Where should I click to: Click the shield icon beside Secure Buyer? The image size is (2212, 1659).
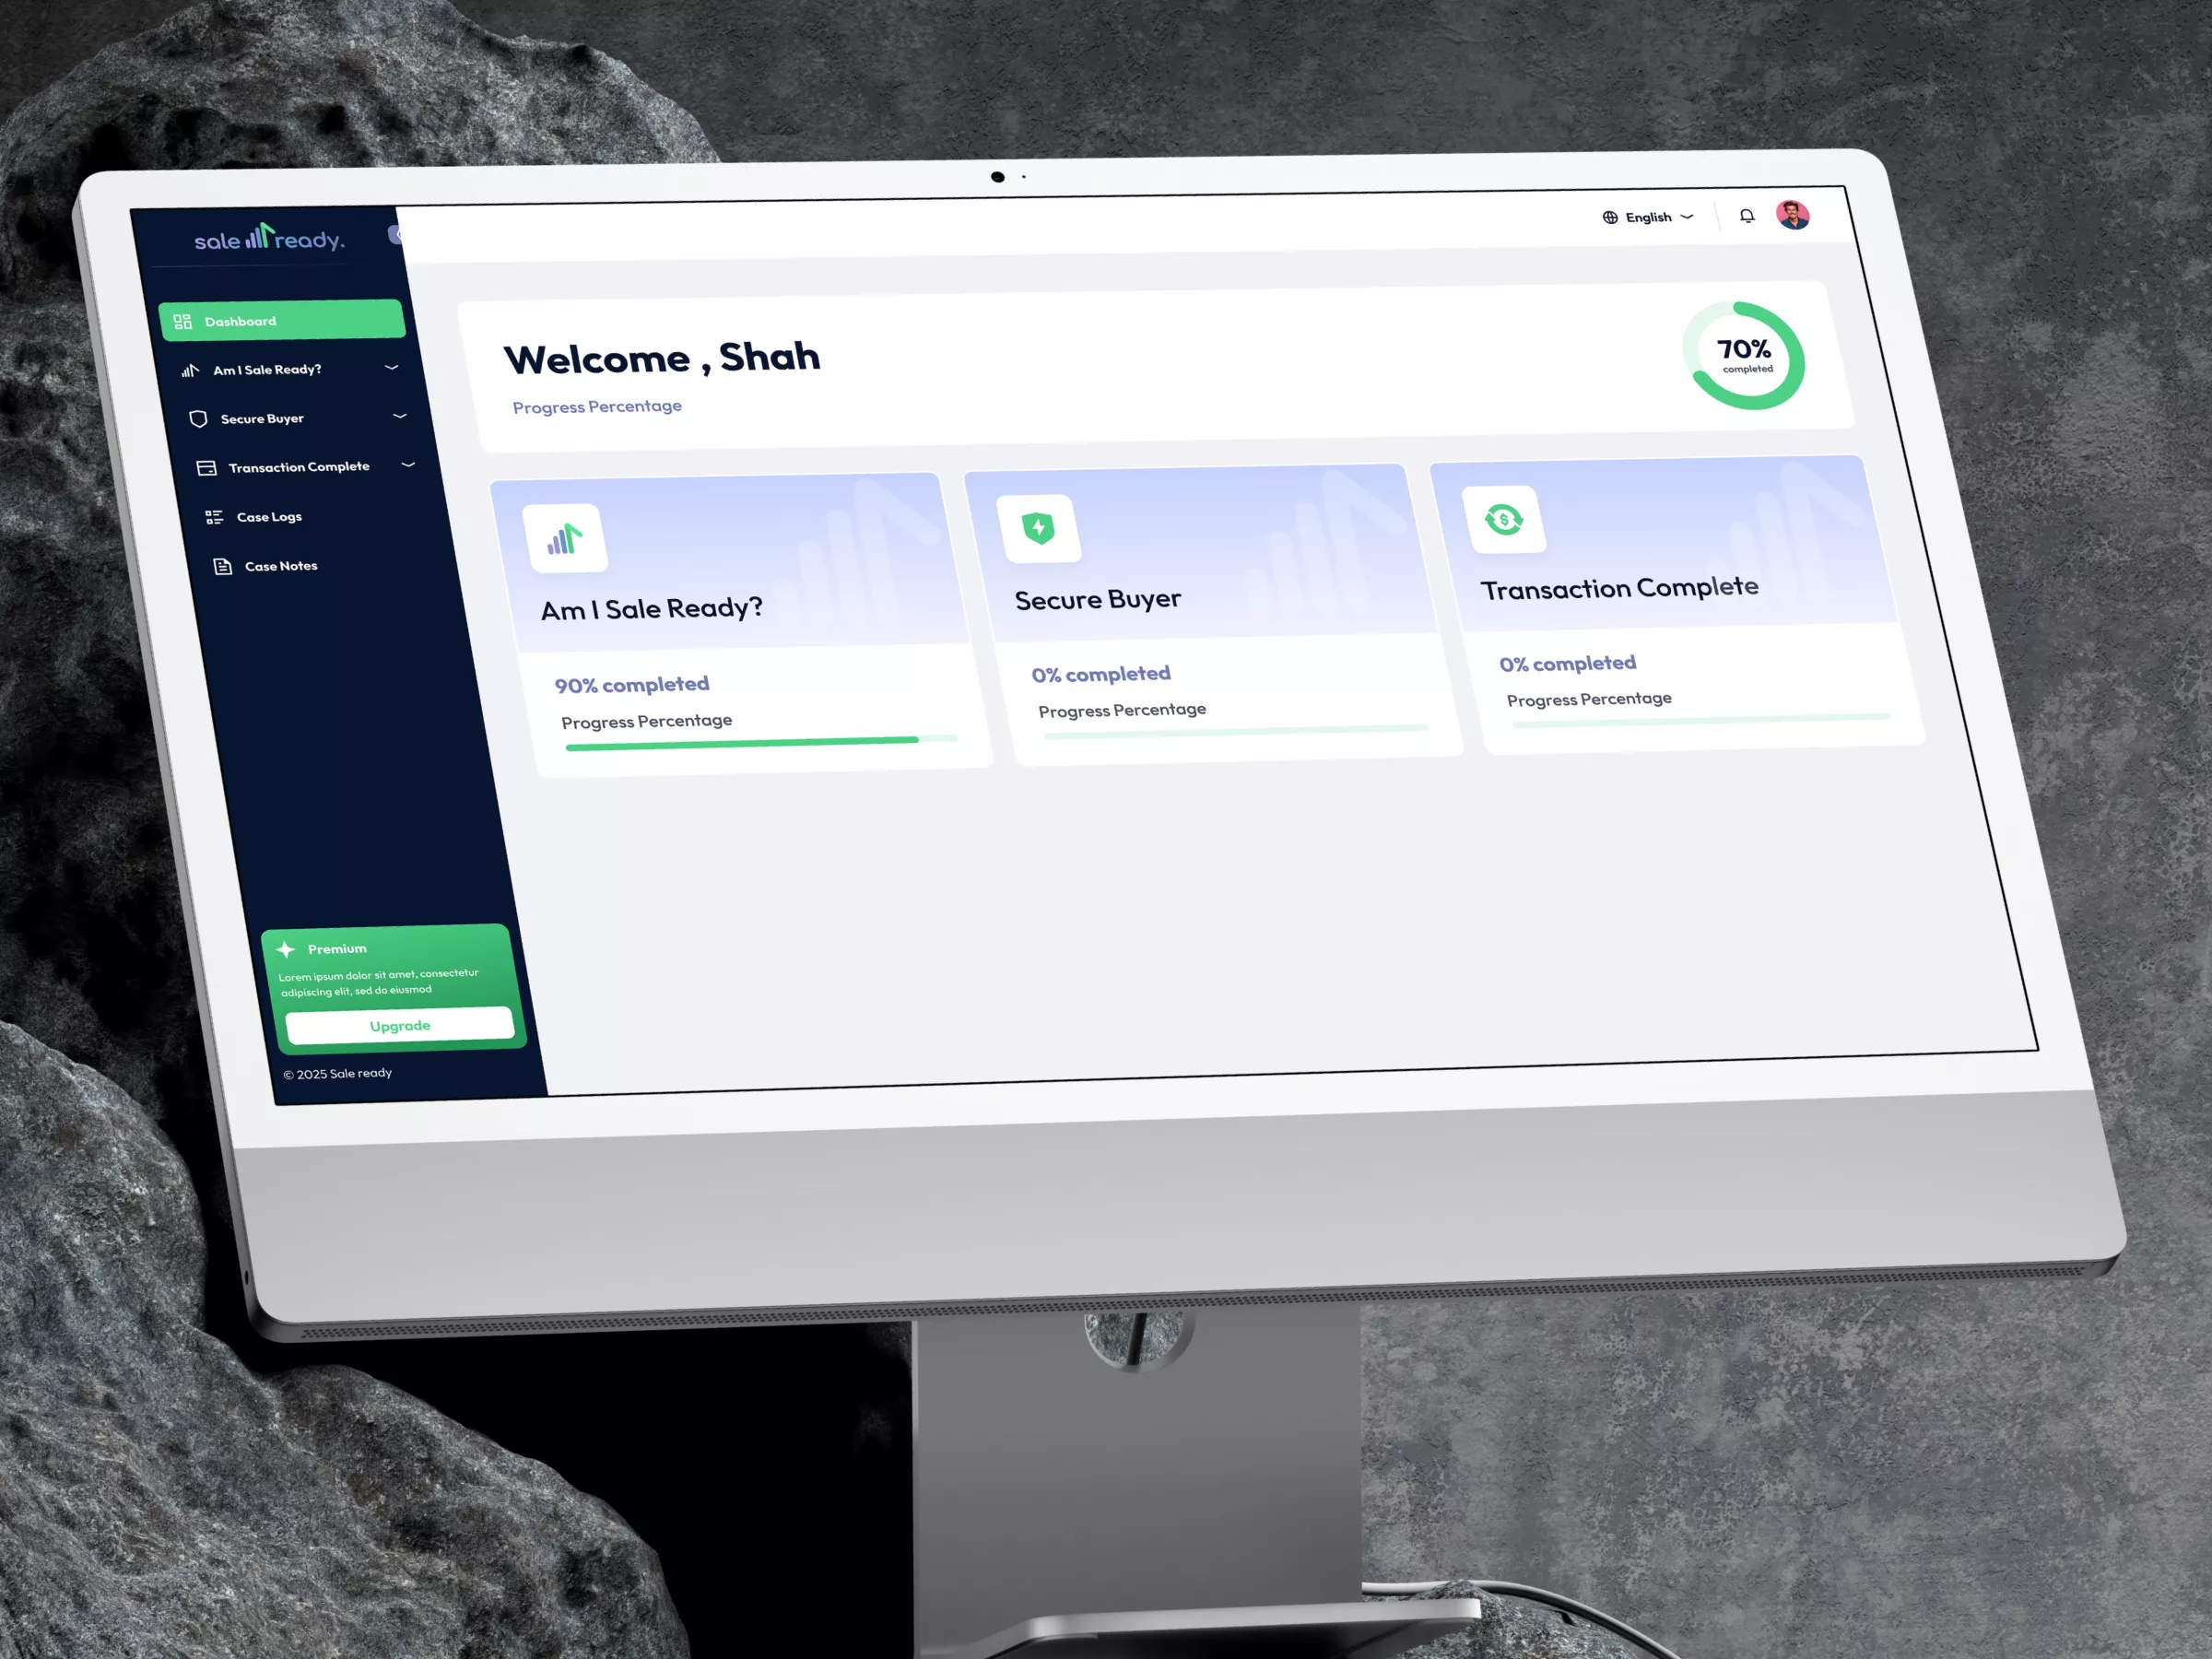pyautogui.click(x=200, y=418)
